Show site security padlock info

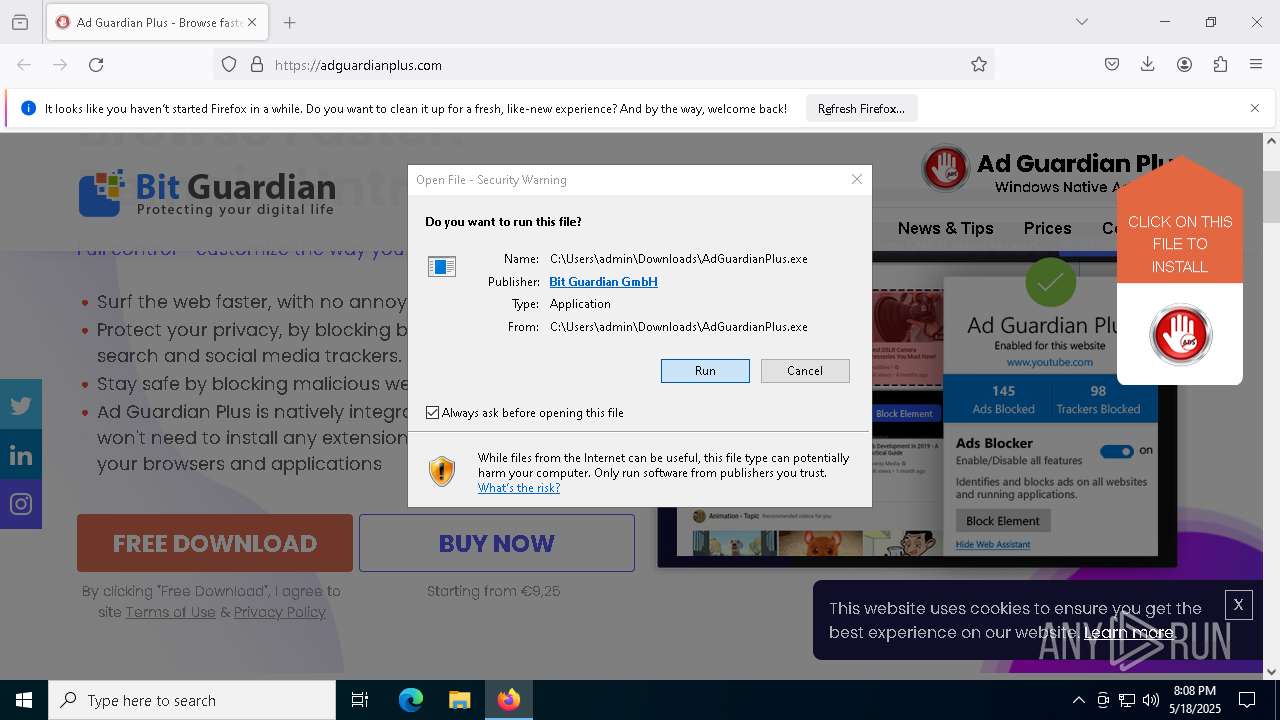(257, 65)
